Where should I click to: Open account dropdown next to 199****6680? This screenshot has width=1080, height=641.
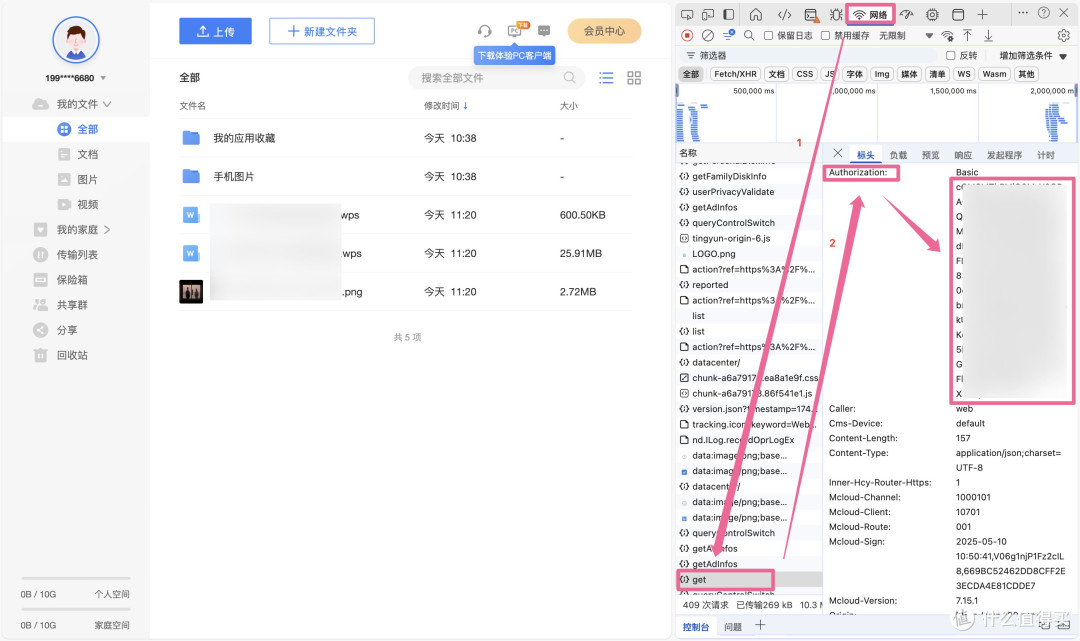point(103,78)
